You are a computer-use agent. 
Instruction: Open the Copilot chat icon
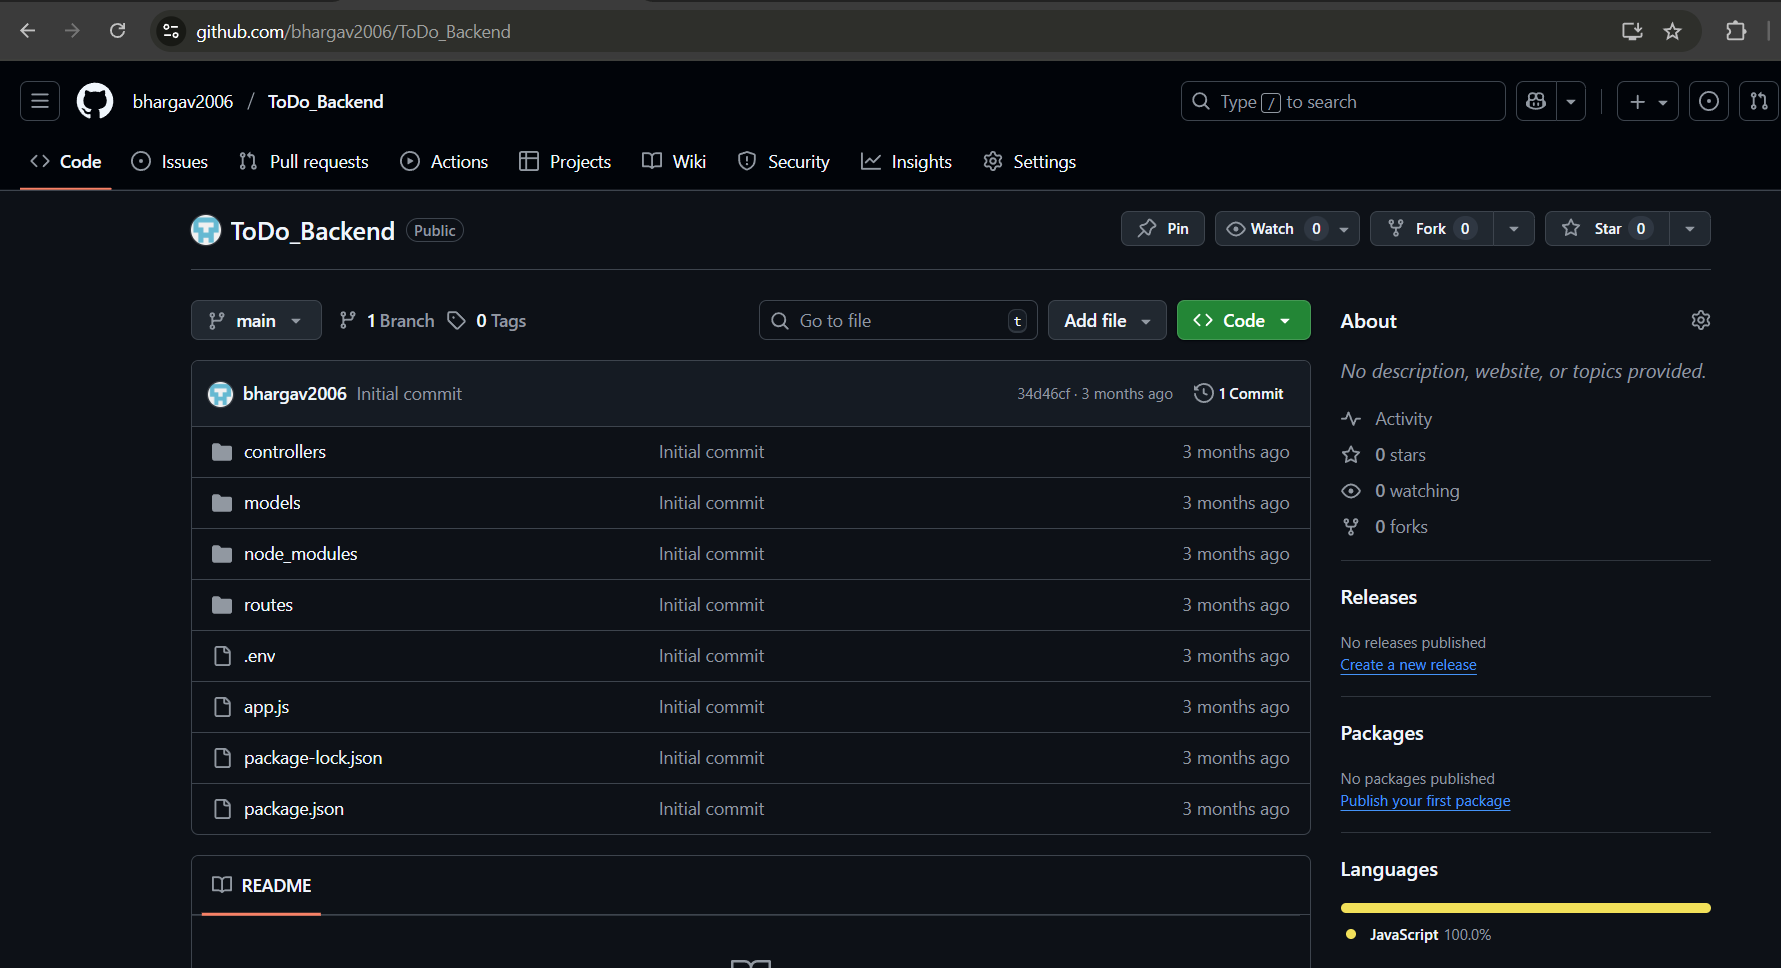[x=1536, y=101]
